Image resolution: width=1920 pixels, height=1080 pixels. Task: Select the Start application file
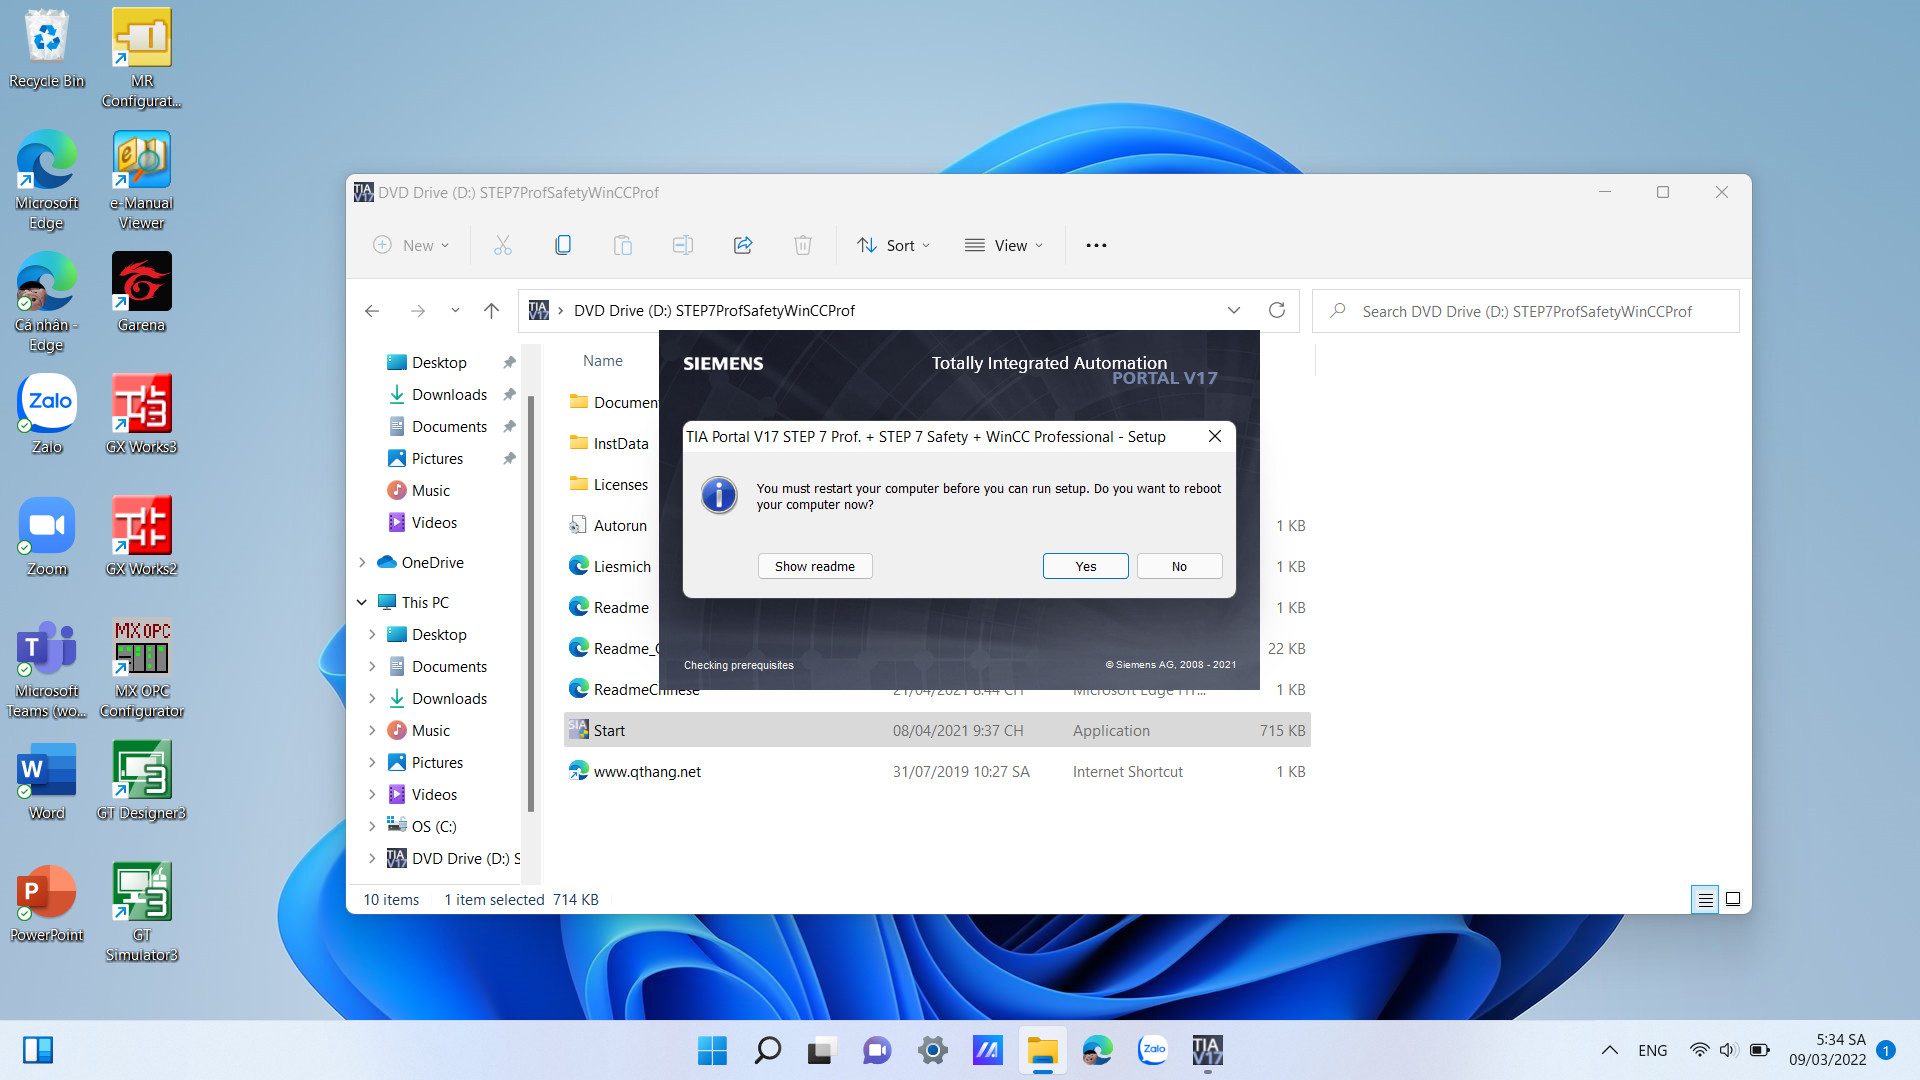click(609, 730)
